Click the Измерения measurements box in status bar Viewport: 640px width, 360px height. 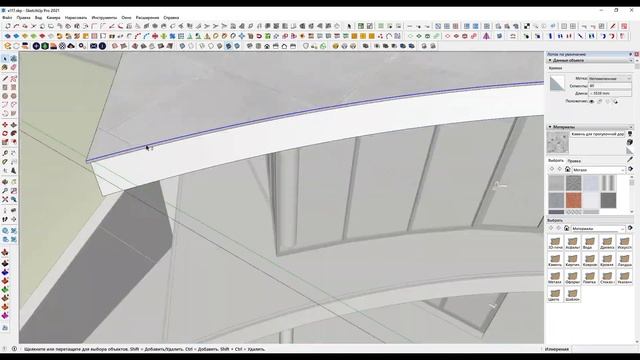(x=604, y=349)
